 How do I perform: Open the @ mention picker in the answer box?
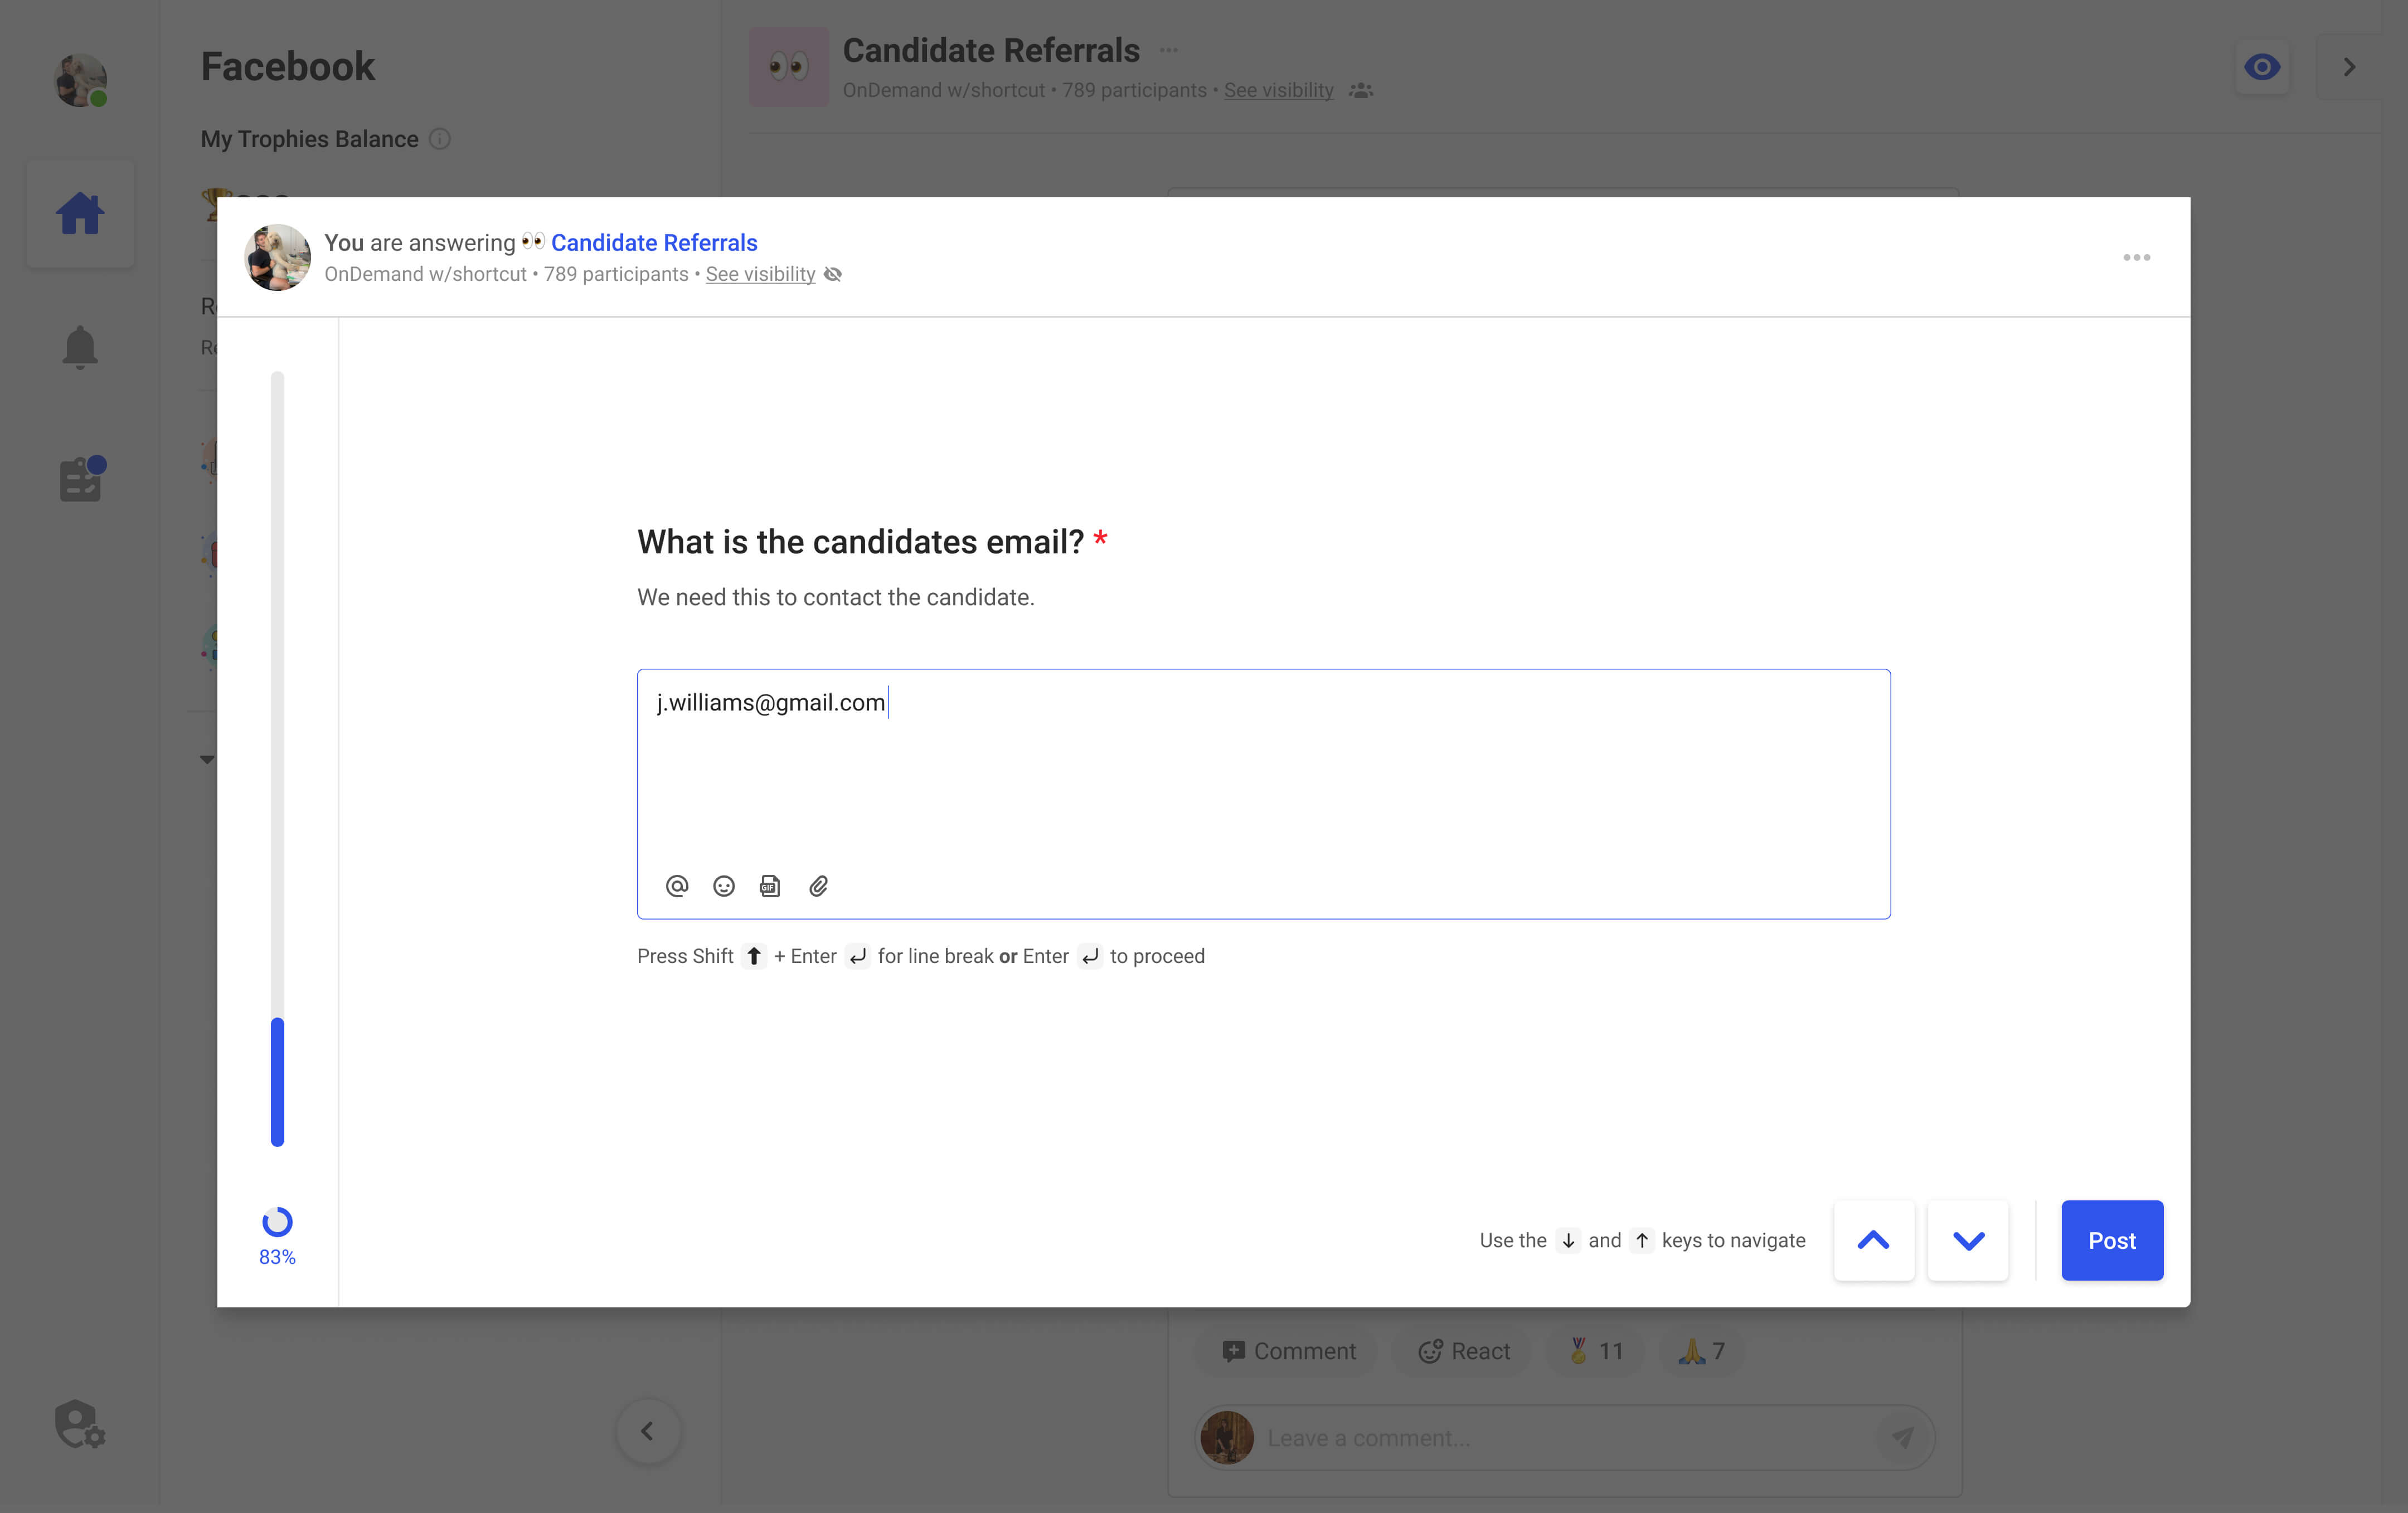point(677,886)
